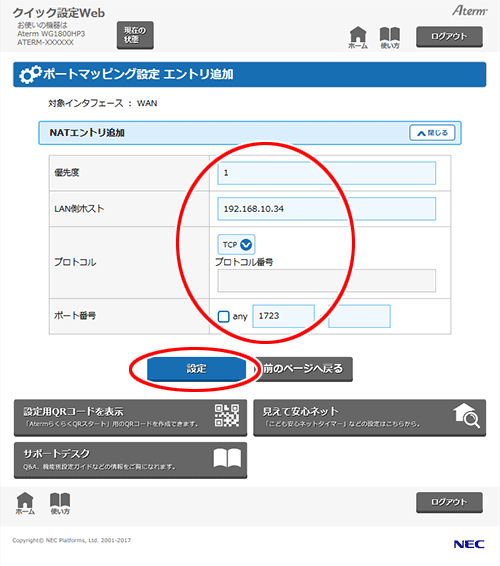Click the 対象インタフェース：WAN text
Viewport: 500px width, 566px height.
(x=103, y=103)
